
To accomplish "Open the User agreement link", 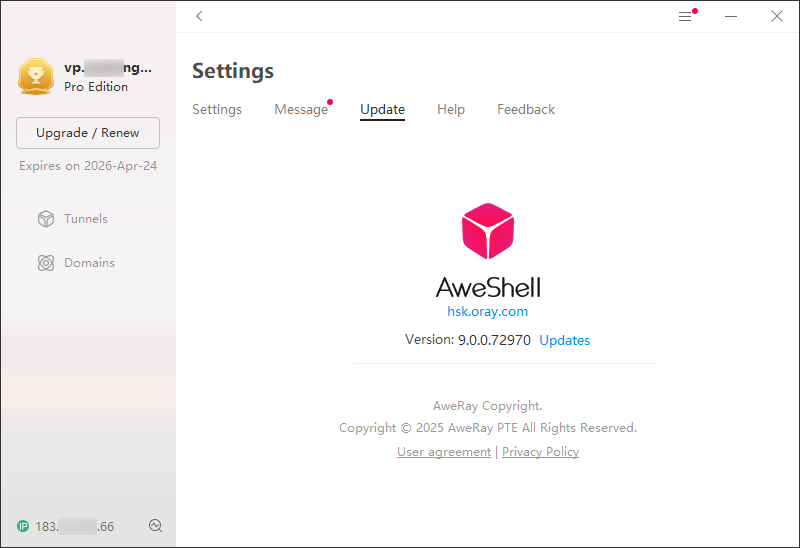I will pyautogui.click(x=444, y=452).
